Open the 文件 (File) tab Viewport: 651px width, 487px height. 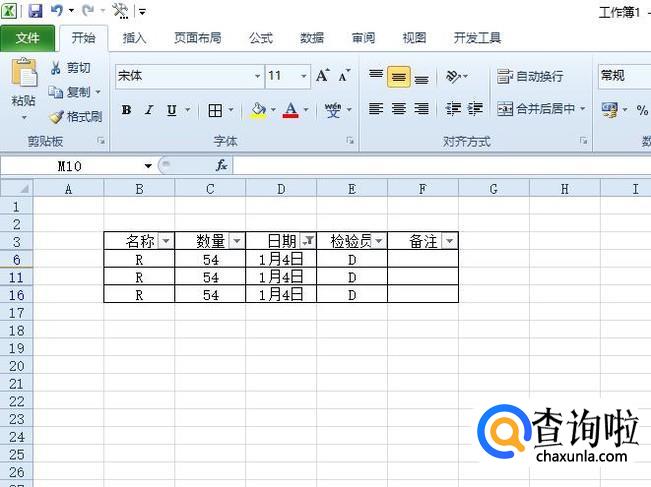pos(27,38)
